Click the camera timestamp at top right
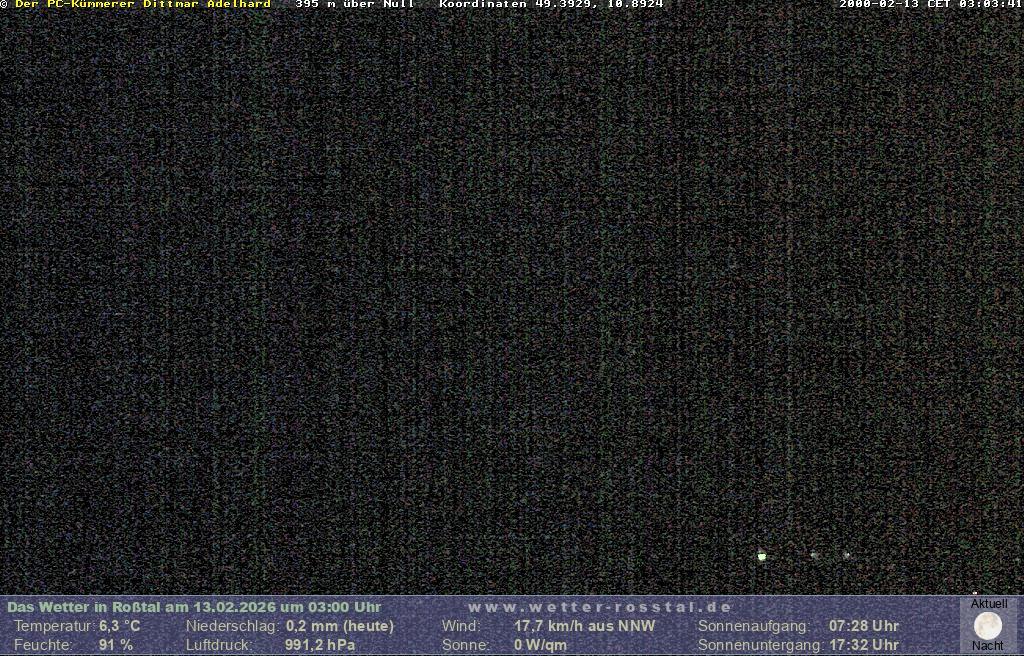Viewport: 1024px width, 656px height. (930, 4)
